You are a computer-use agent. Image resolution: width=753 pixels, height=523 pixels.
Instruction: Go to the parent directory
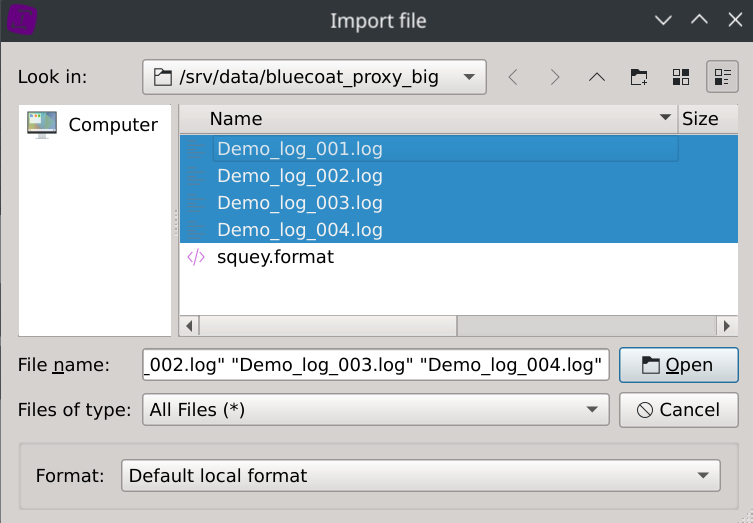pyautogui.click(x=597, y=77)
